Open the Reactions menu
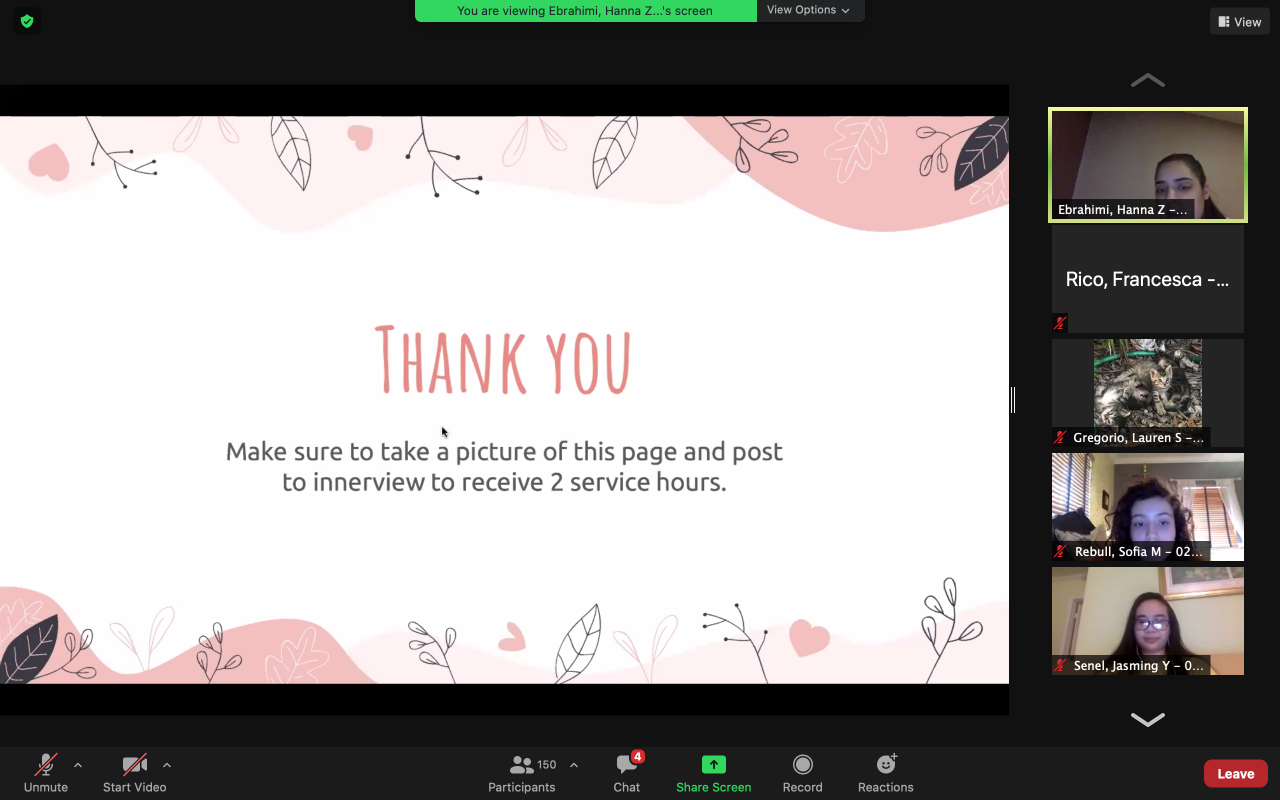This screenshot has width=1280, height=800. [x=886, y=773]
